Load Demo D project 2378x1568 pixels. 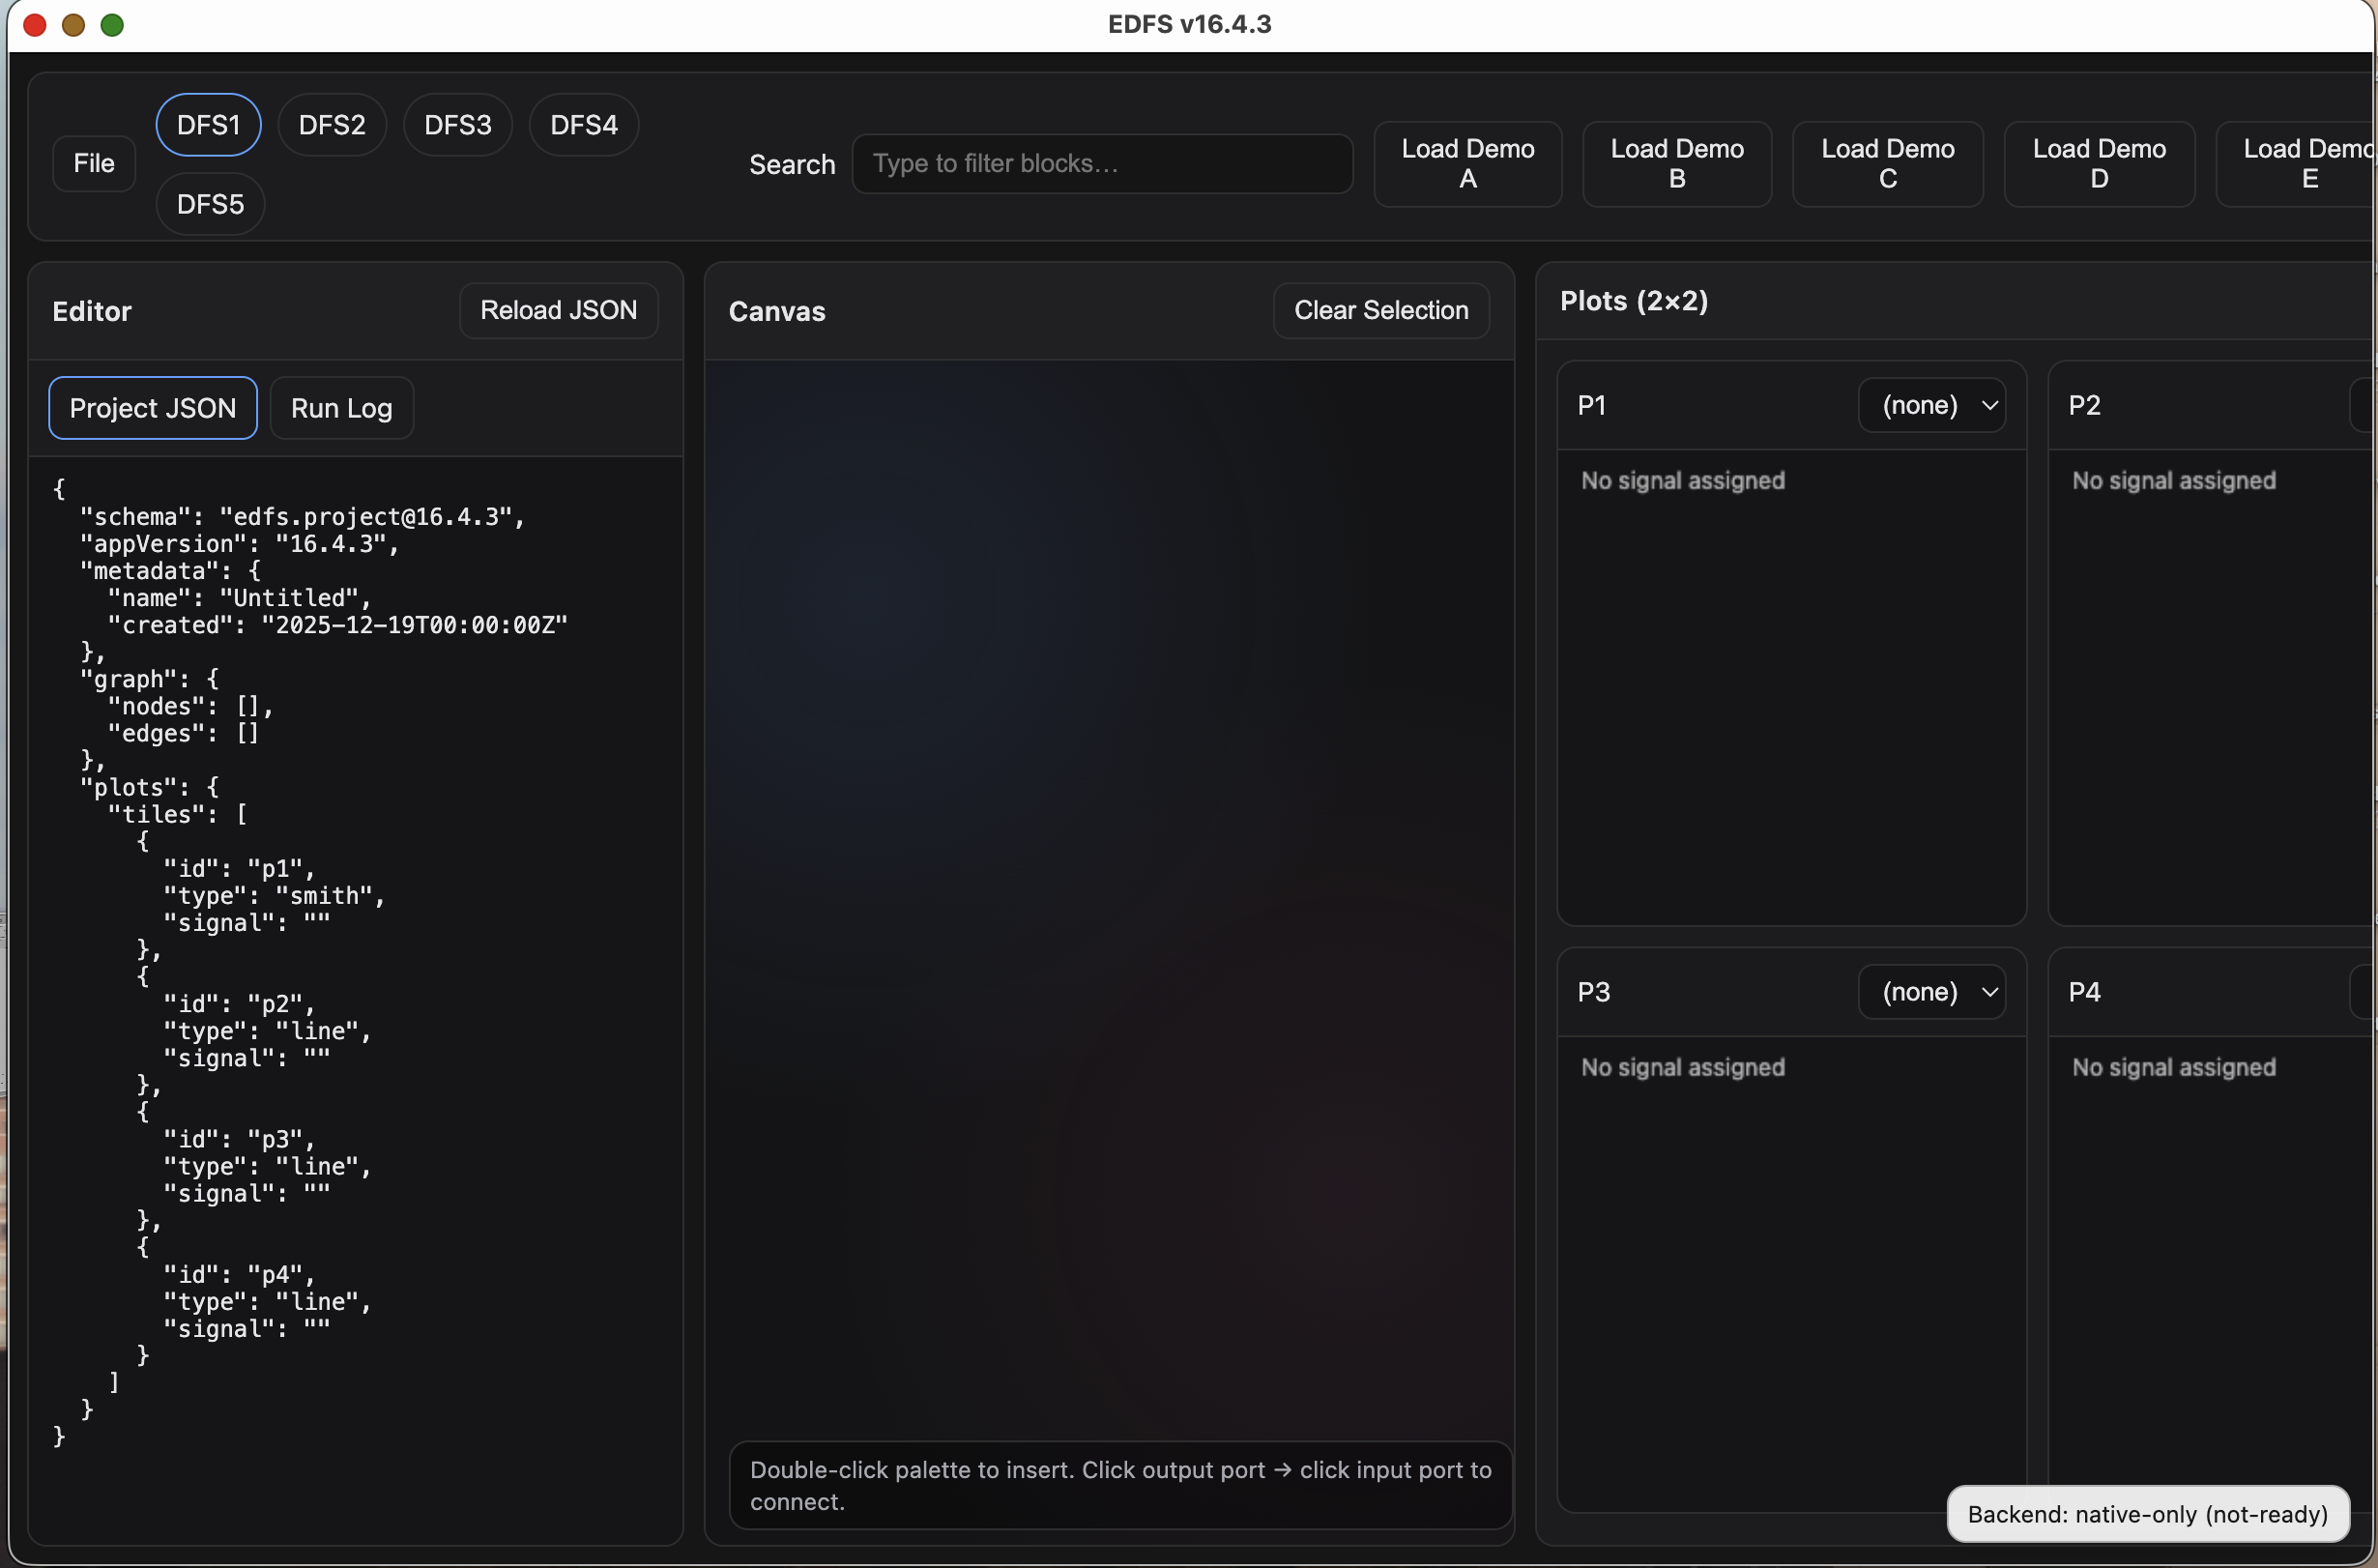(x=2098, y=164)
